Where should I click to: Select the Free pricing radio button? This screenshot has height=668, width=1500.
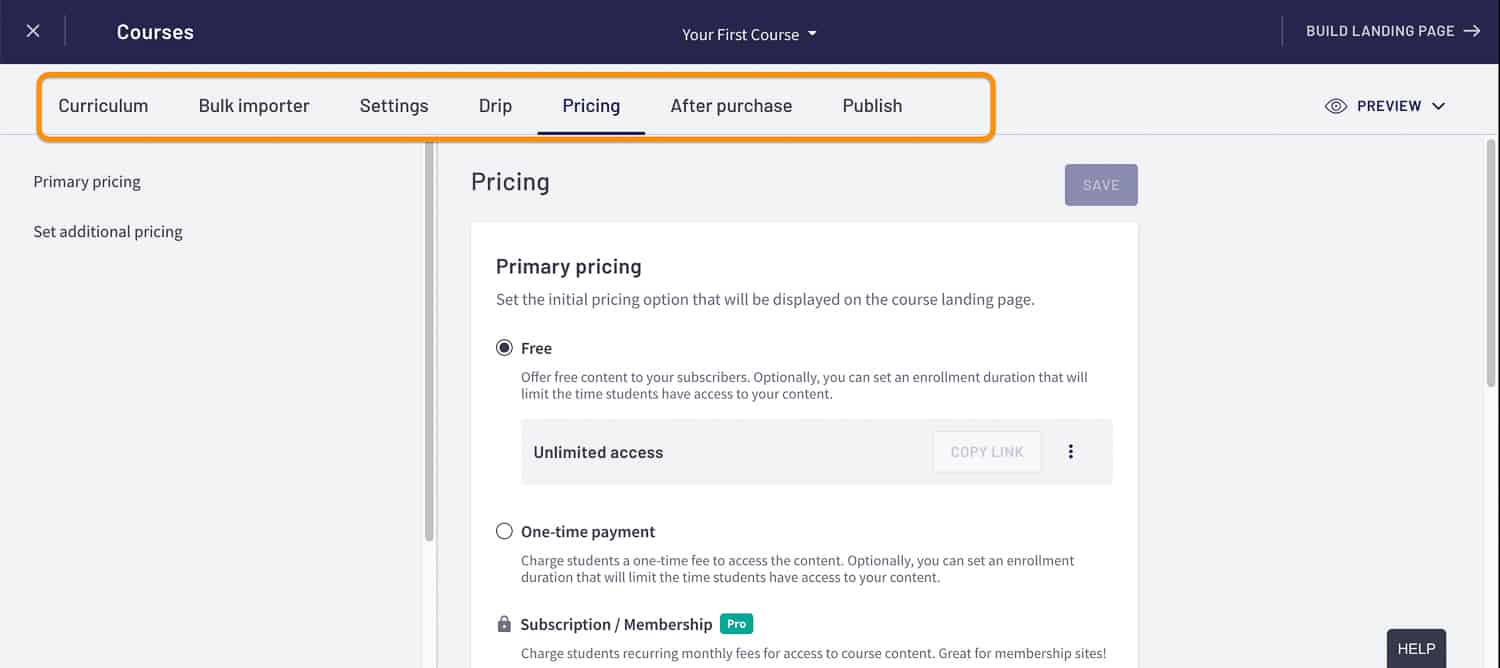505,348
